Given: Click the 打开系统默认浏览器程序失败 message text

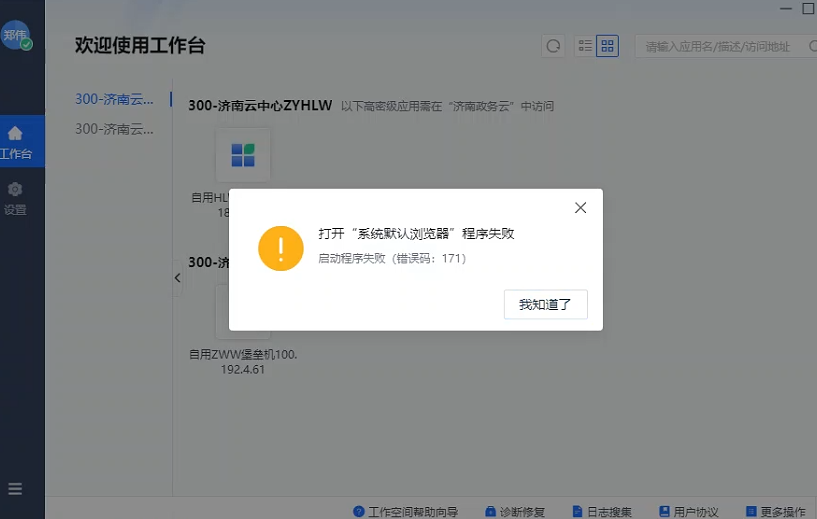Looking at the screenshot, I should click(x=416, y=233).
